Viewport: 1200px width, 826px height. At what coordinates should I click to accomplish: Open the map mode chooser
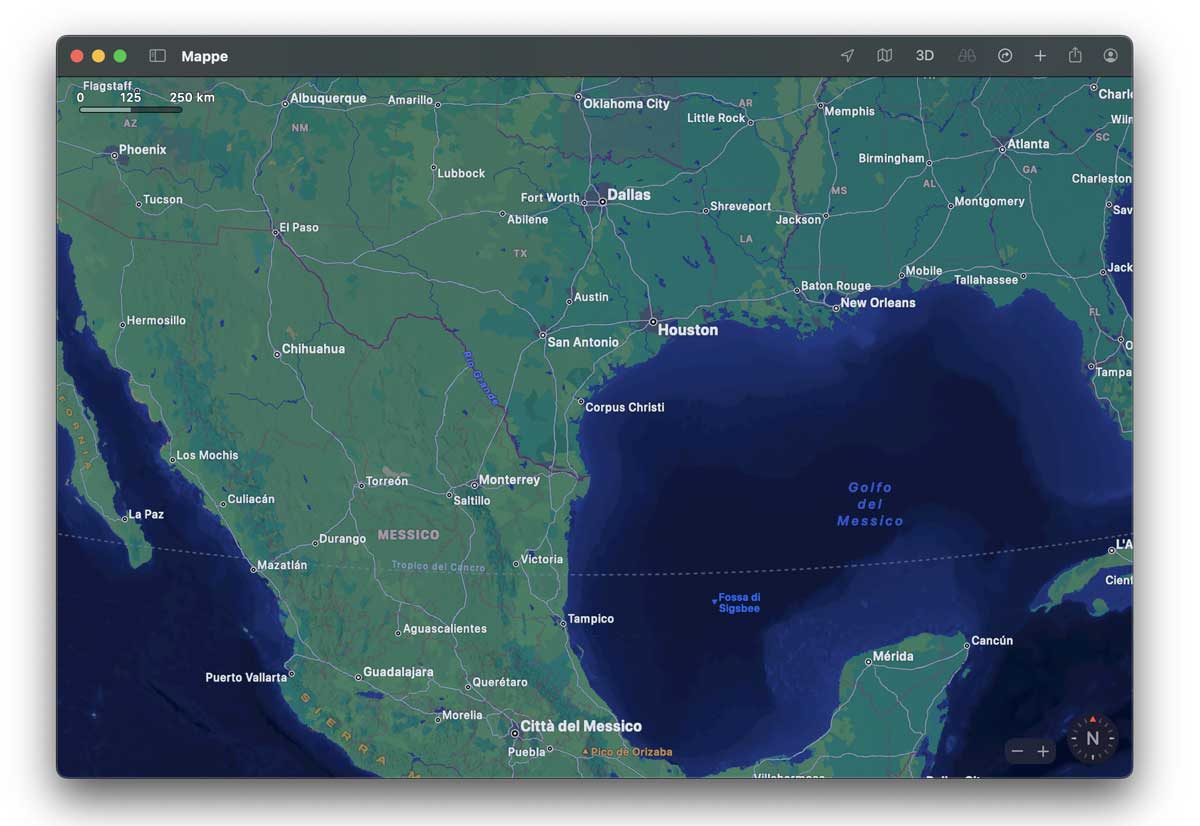pyautogui.click(x=885, y=56)
